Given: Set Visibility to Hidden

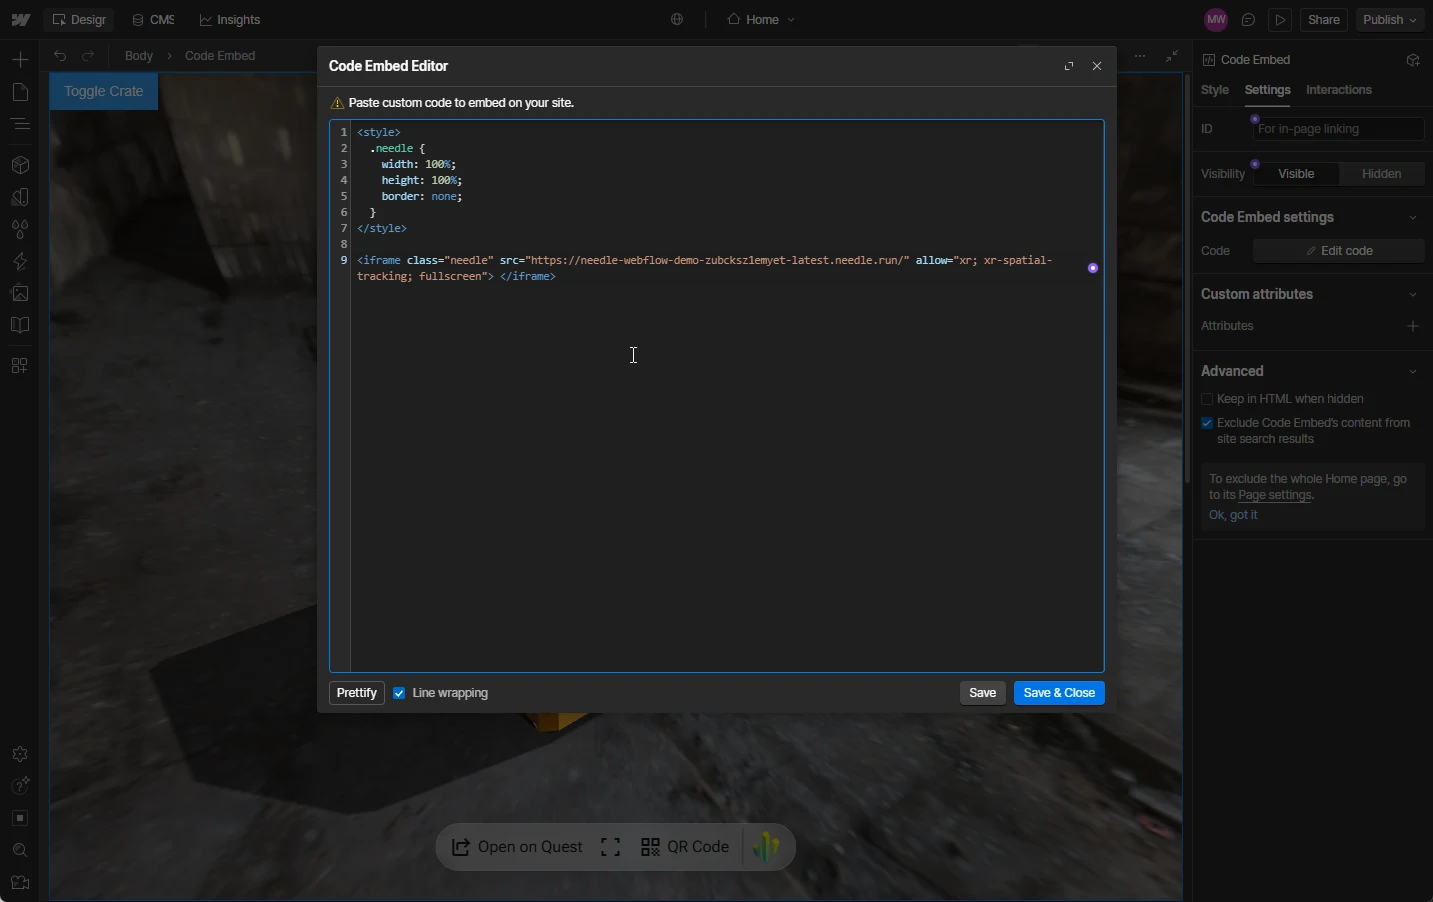Looking at the screenshot, I should click(x=1382, y=174).
